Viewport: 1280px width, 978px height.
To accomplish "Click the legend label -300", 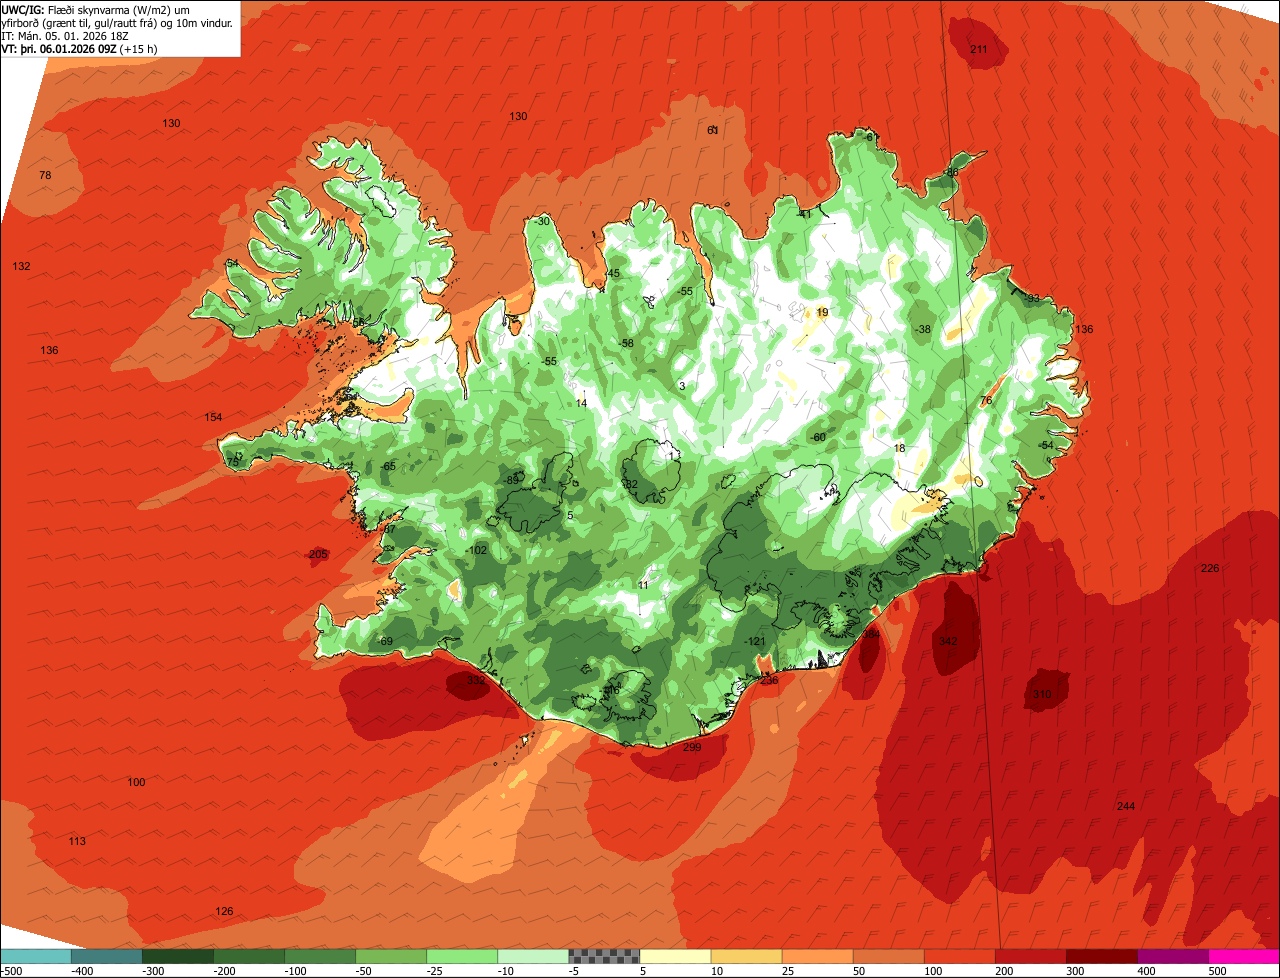I will pos(152,971).
